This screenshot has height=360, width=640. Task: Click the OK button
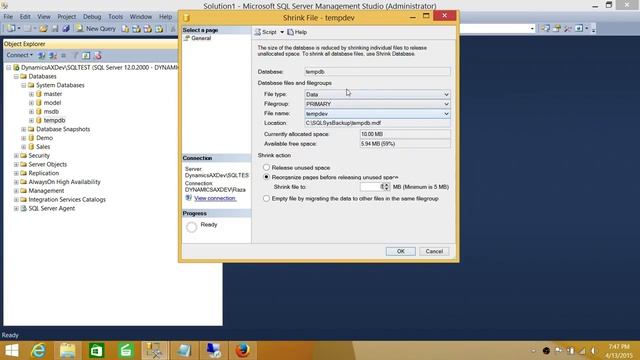tap(400, 251)
